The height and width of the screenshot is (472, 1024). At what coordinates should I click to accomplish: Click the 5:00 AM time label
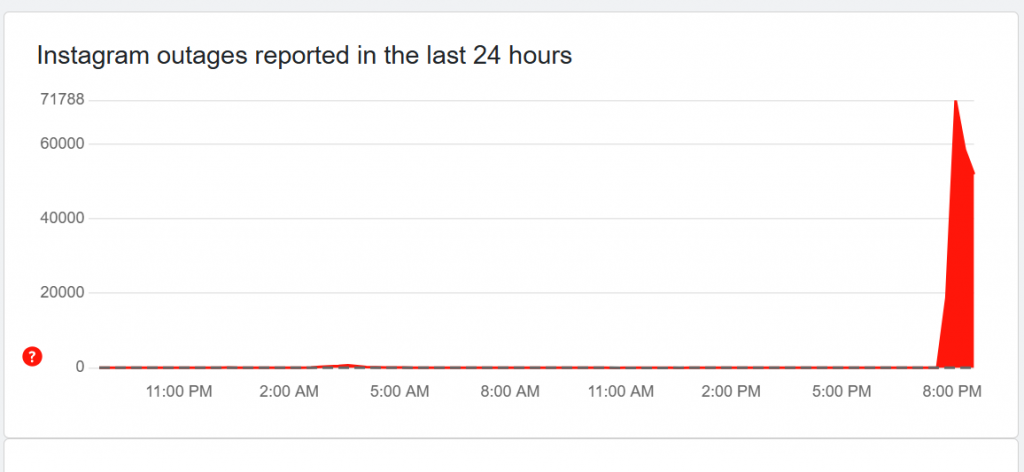click(400, 393)
